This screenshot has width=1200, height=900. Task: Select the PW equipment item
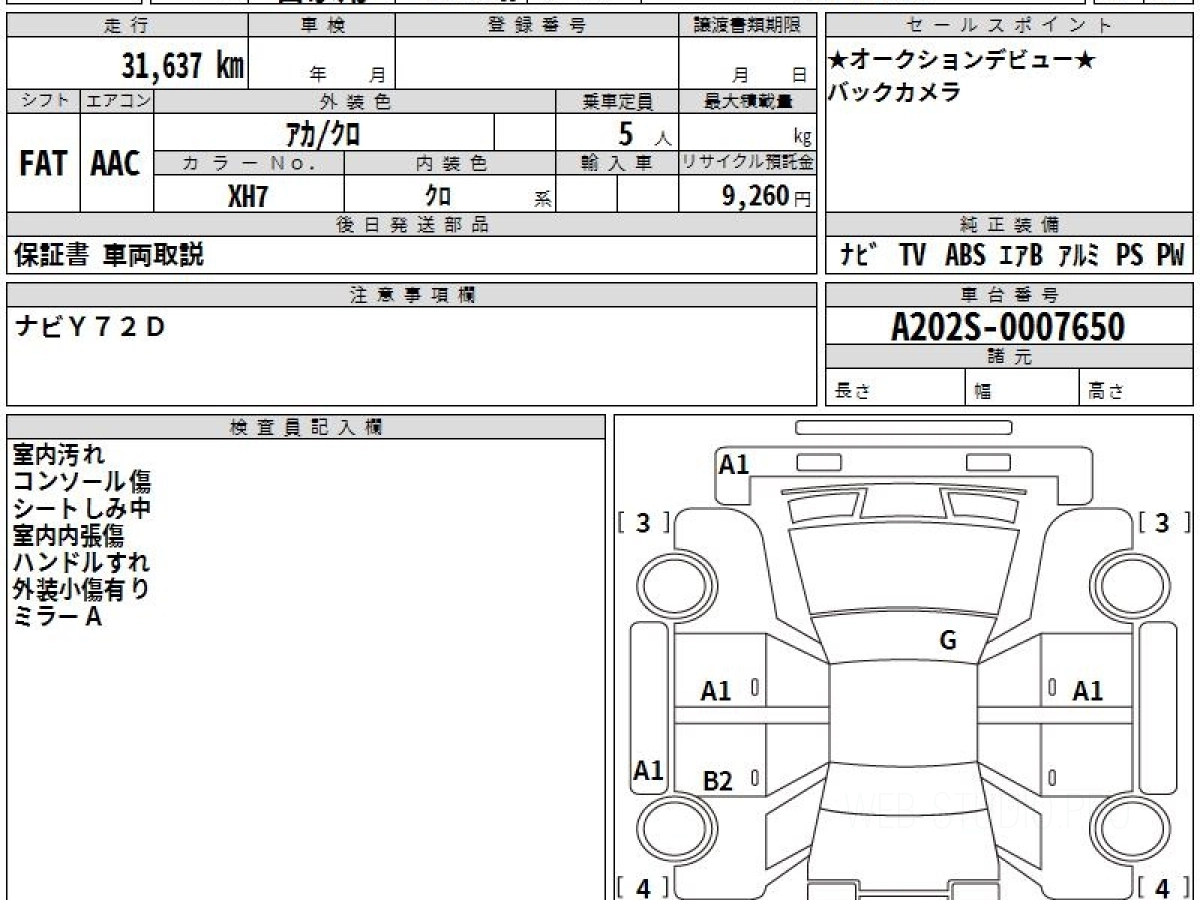coord(1170,255)
